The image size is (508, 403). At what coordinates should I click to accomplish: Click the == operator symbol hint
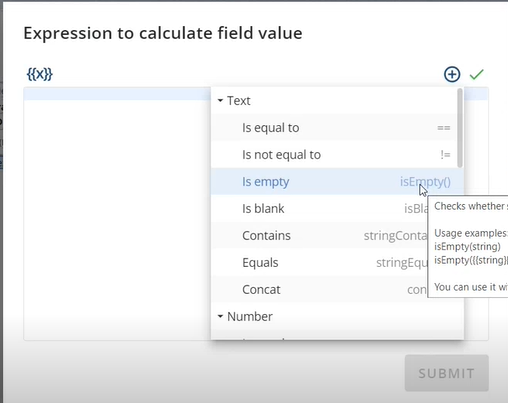click(444, 128)
